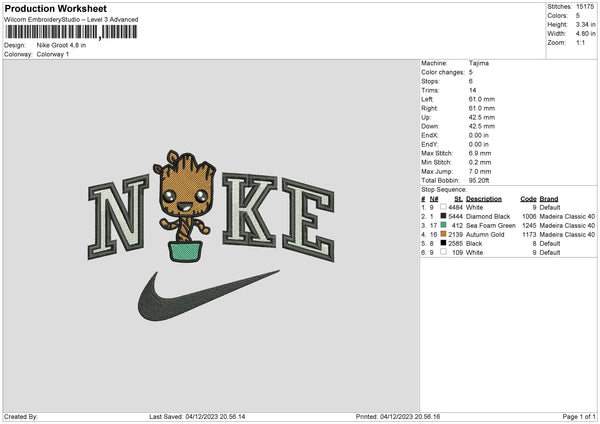Click the Black color swatch in row 5
This screenshot has width=600, height=424.
[x=443, y=243]
